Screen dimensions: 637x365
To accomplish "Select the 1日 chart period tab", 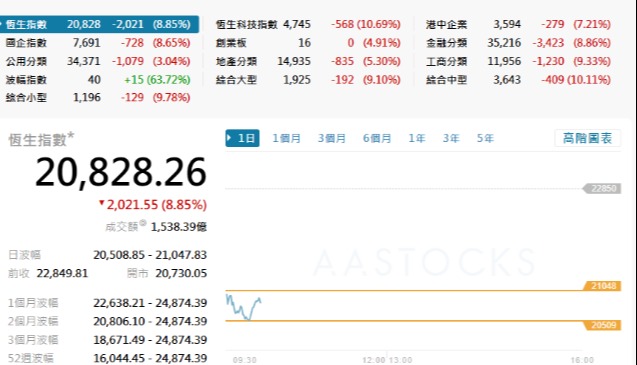I will 242,138.
